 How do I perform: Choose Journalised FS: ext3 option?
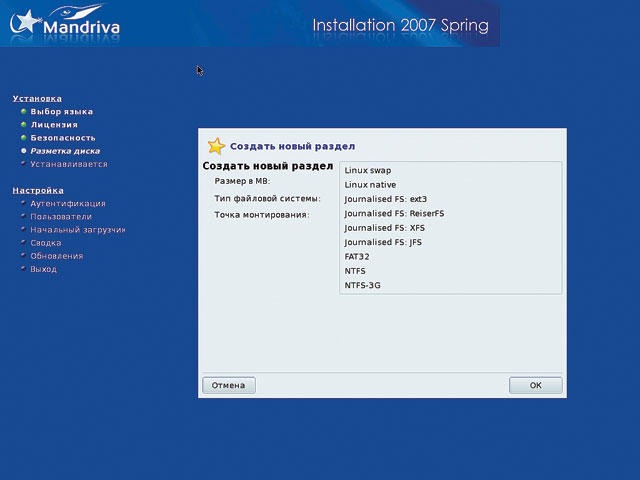[x=451, y=199]
